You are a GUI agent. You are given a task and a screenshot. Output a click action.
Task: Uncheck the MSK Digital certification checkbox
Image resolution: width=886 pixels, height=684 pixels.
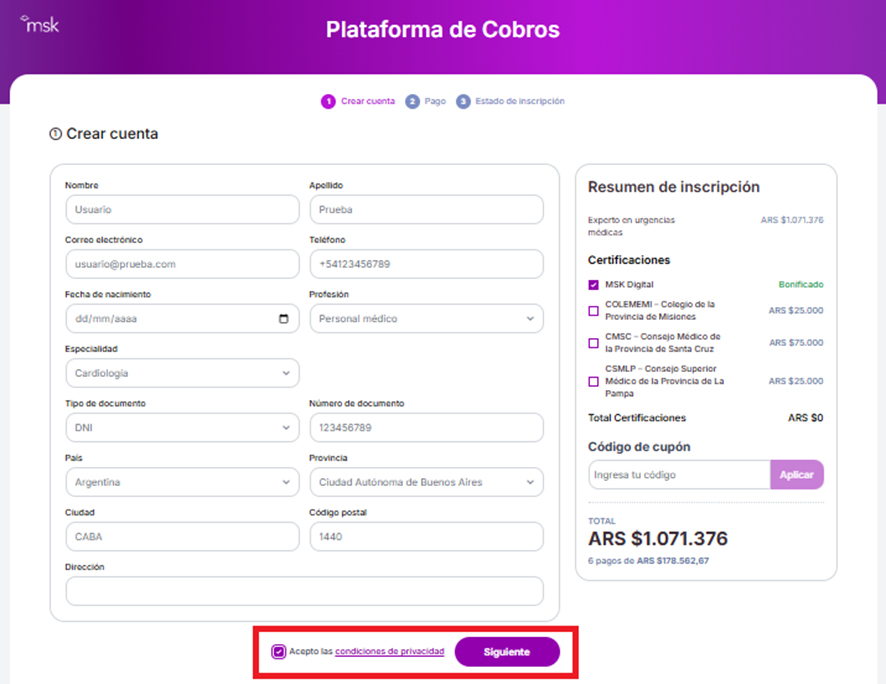coord(593,285)
